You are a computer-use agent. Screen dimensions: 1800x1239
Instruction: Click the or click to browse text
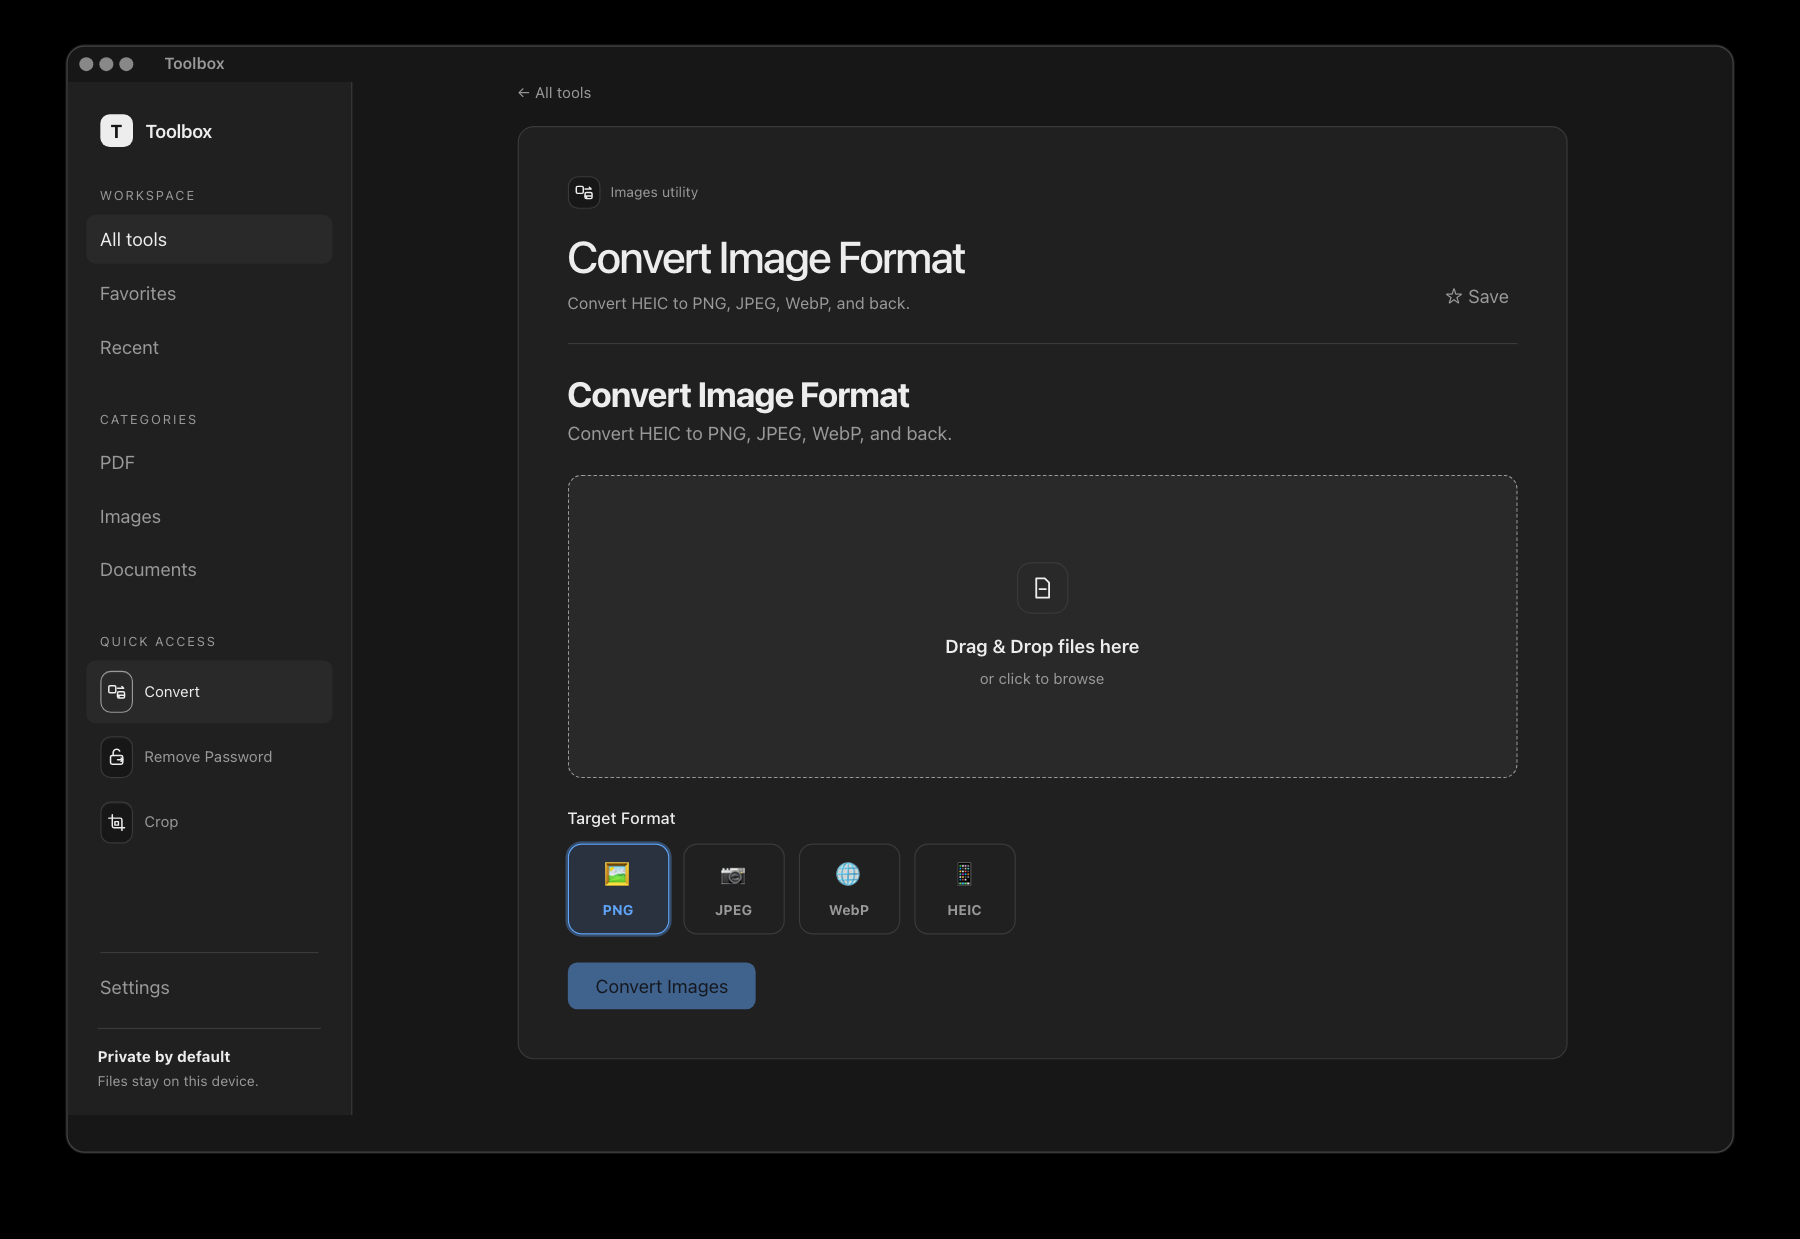coord(1042,679)
